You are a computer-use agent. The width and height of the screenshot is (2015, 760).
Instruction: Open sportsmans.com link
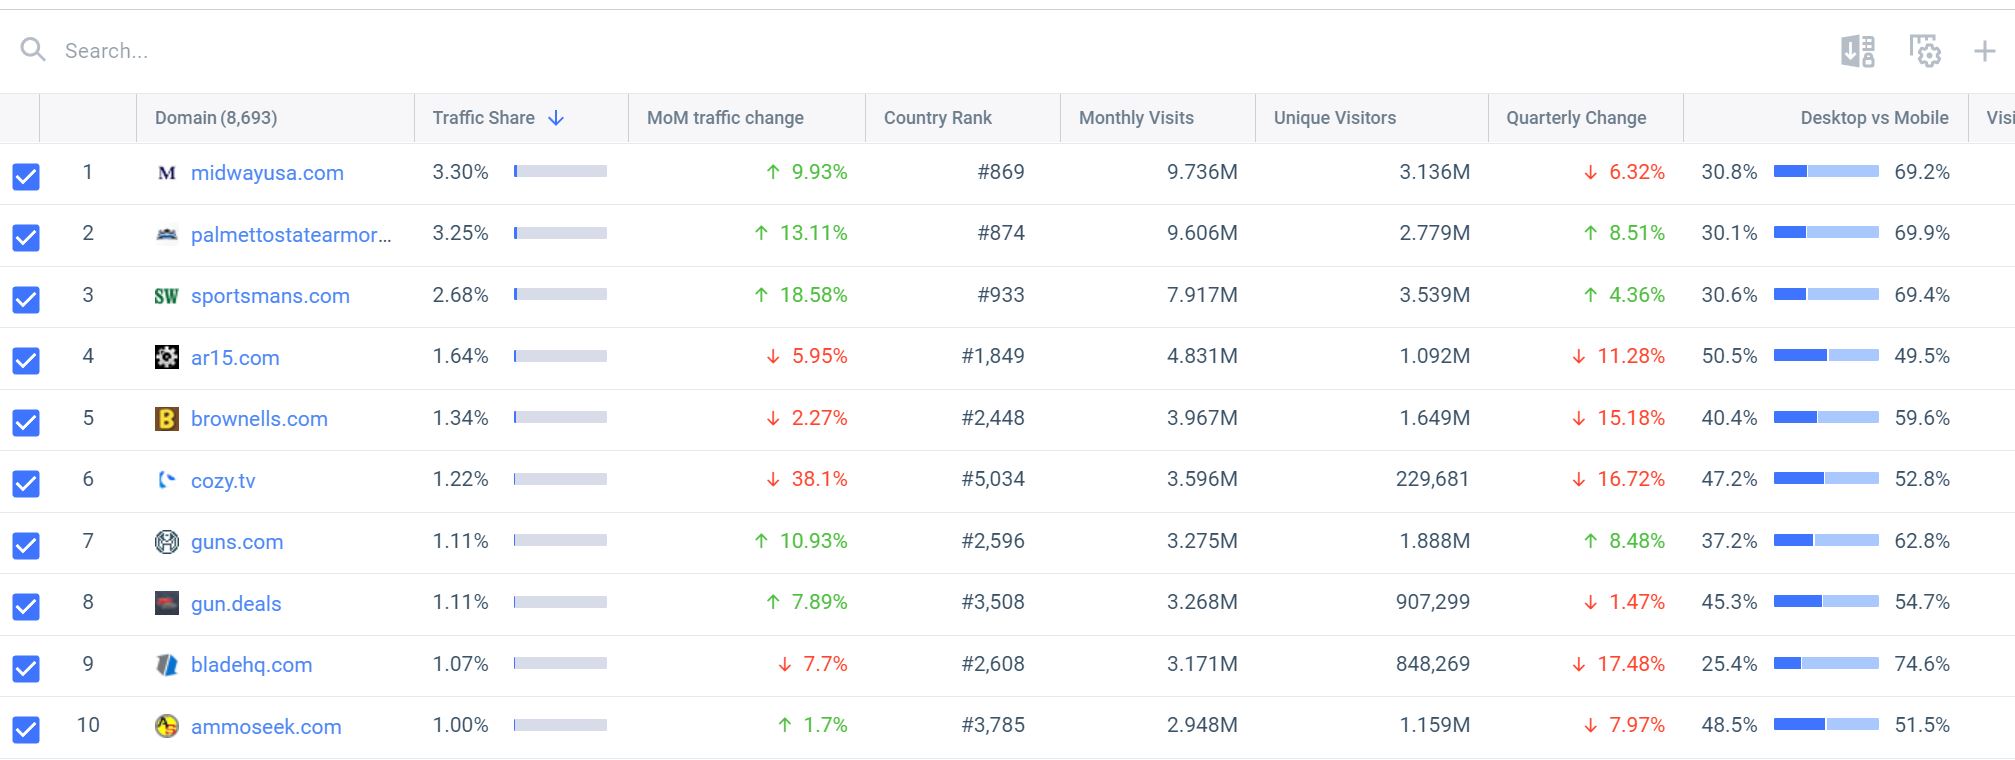click(270, 296)
